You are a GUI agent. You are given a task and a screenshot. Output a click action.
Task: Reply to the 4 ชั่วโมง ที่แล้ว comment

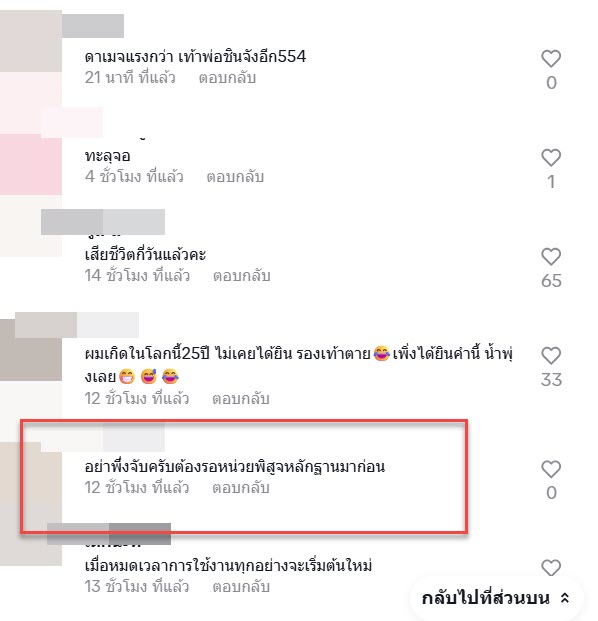coord(235,177)
